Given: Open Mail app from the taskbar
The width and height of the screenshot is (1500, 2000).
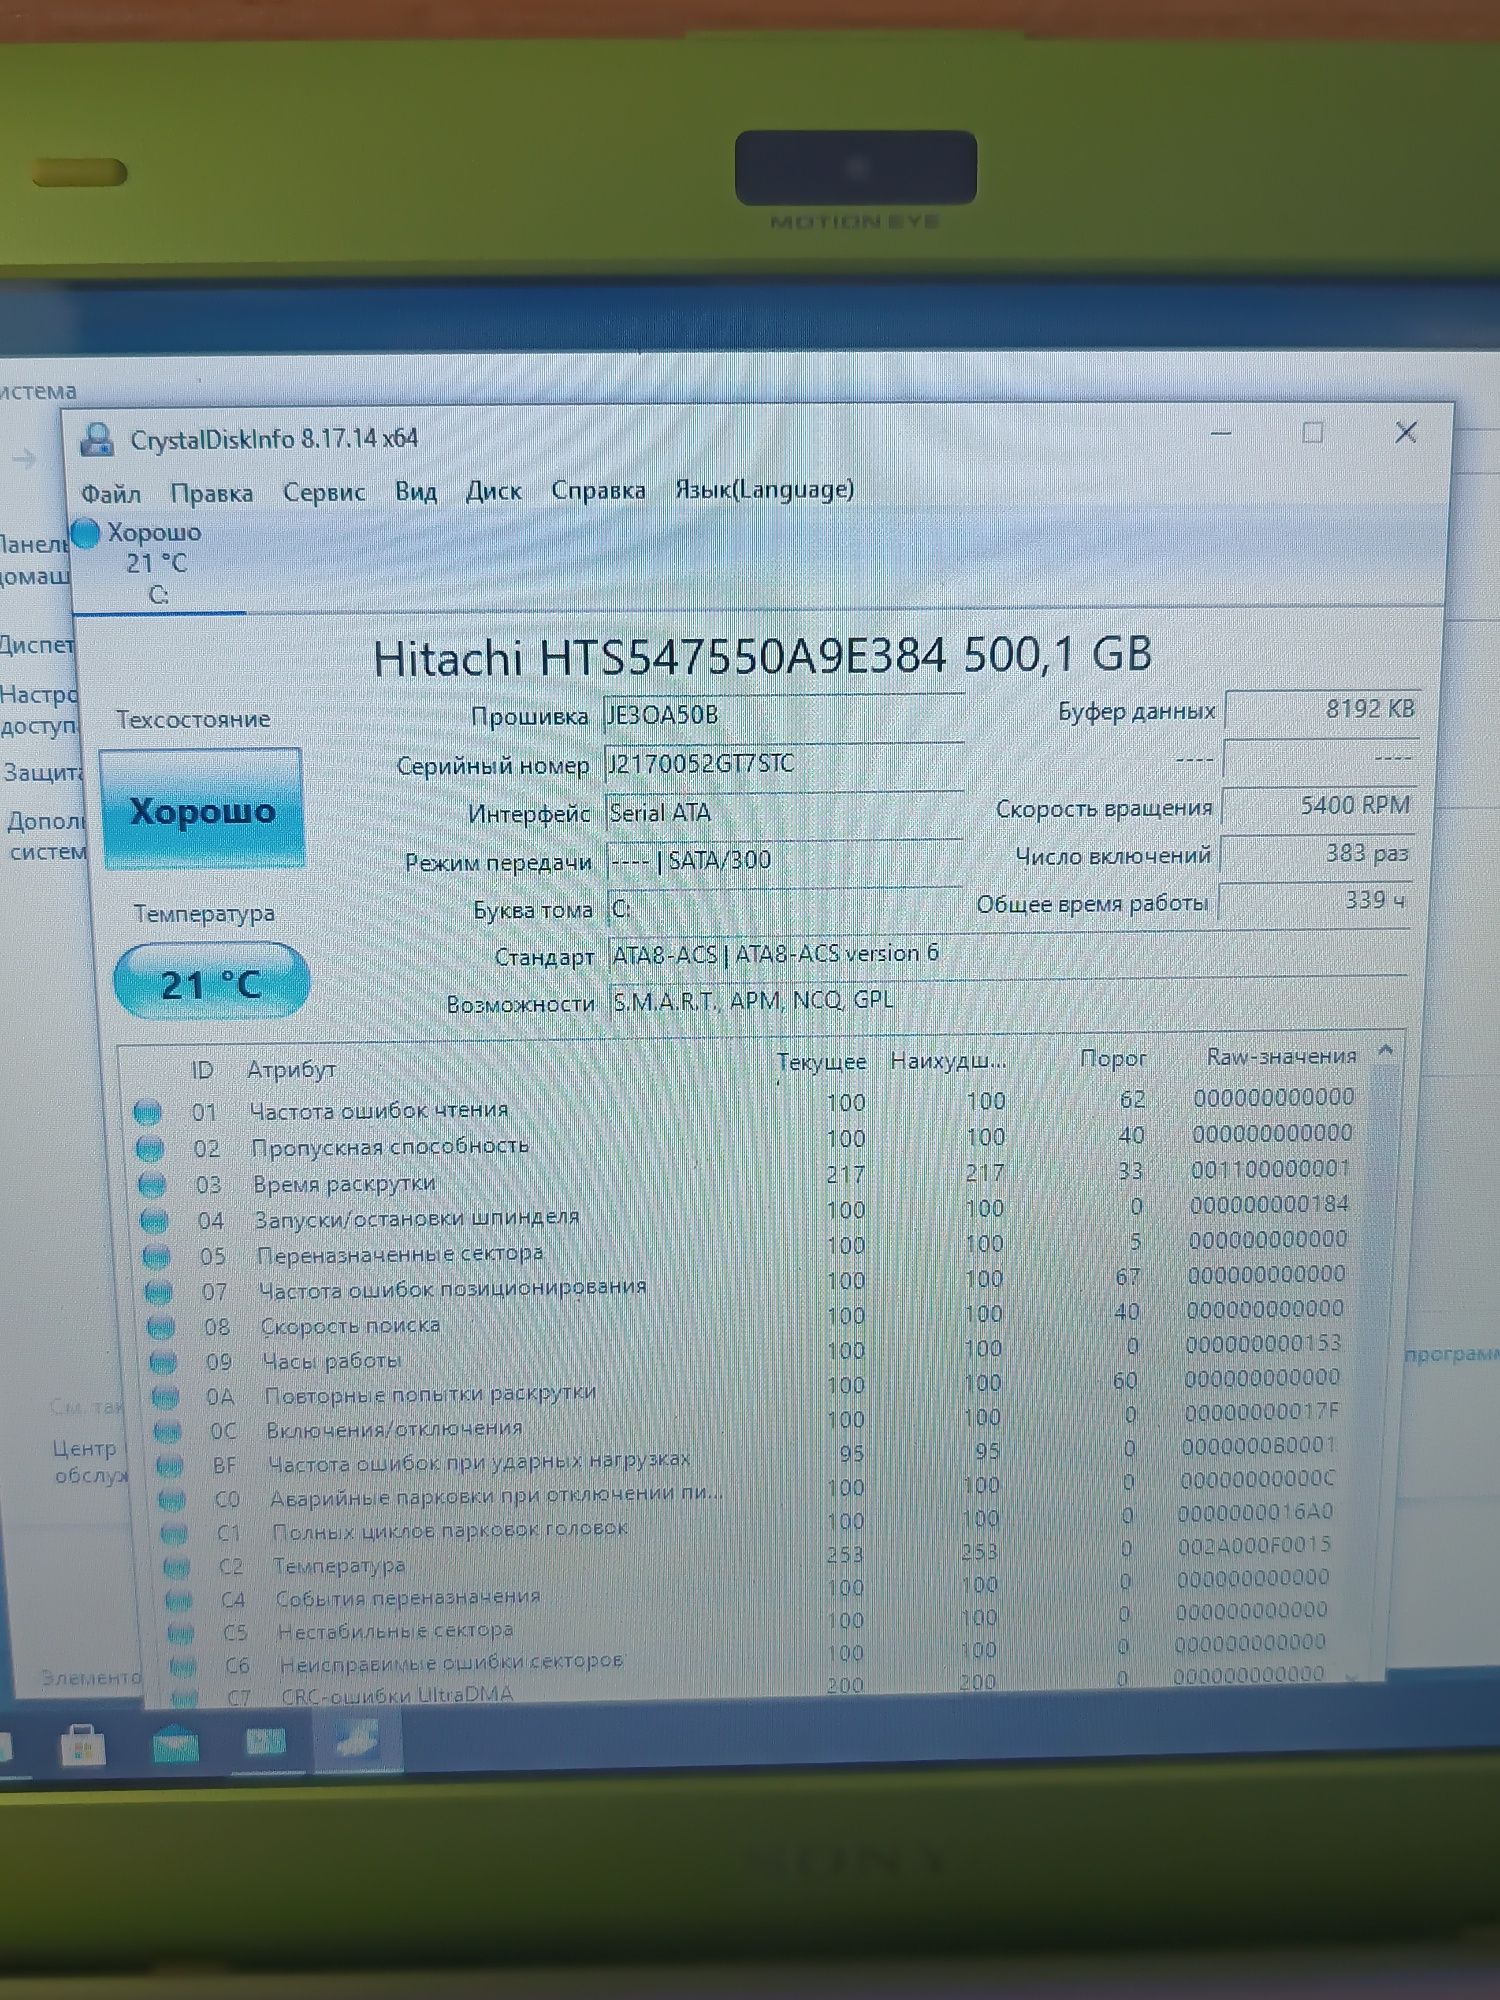Looking at the screenshot, I should pyautogui.click(x=175, y=1746).
